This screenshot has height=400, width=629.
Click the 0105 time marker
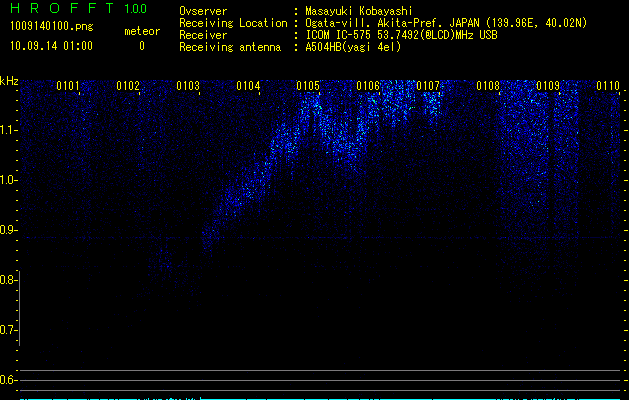pos(308,86)
